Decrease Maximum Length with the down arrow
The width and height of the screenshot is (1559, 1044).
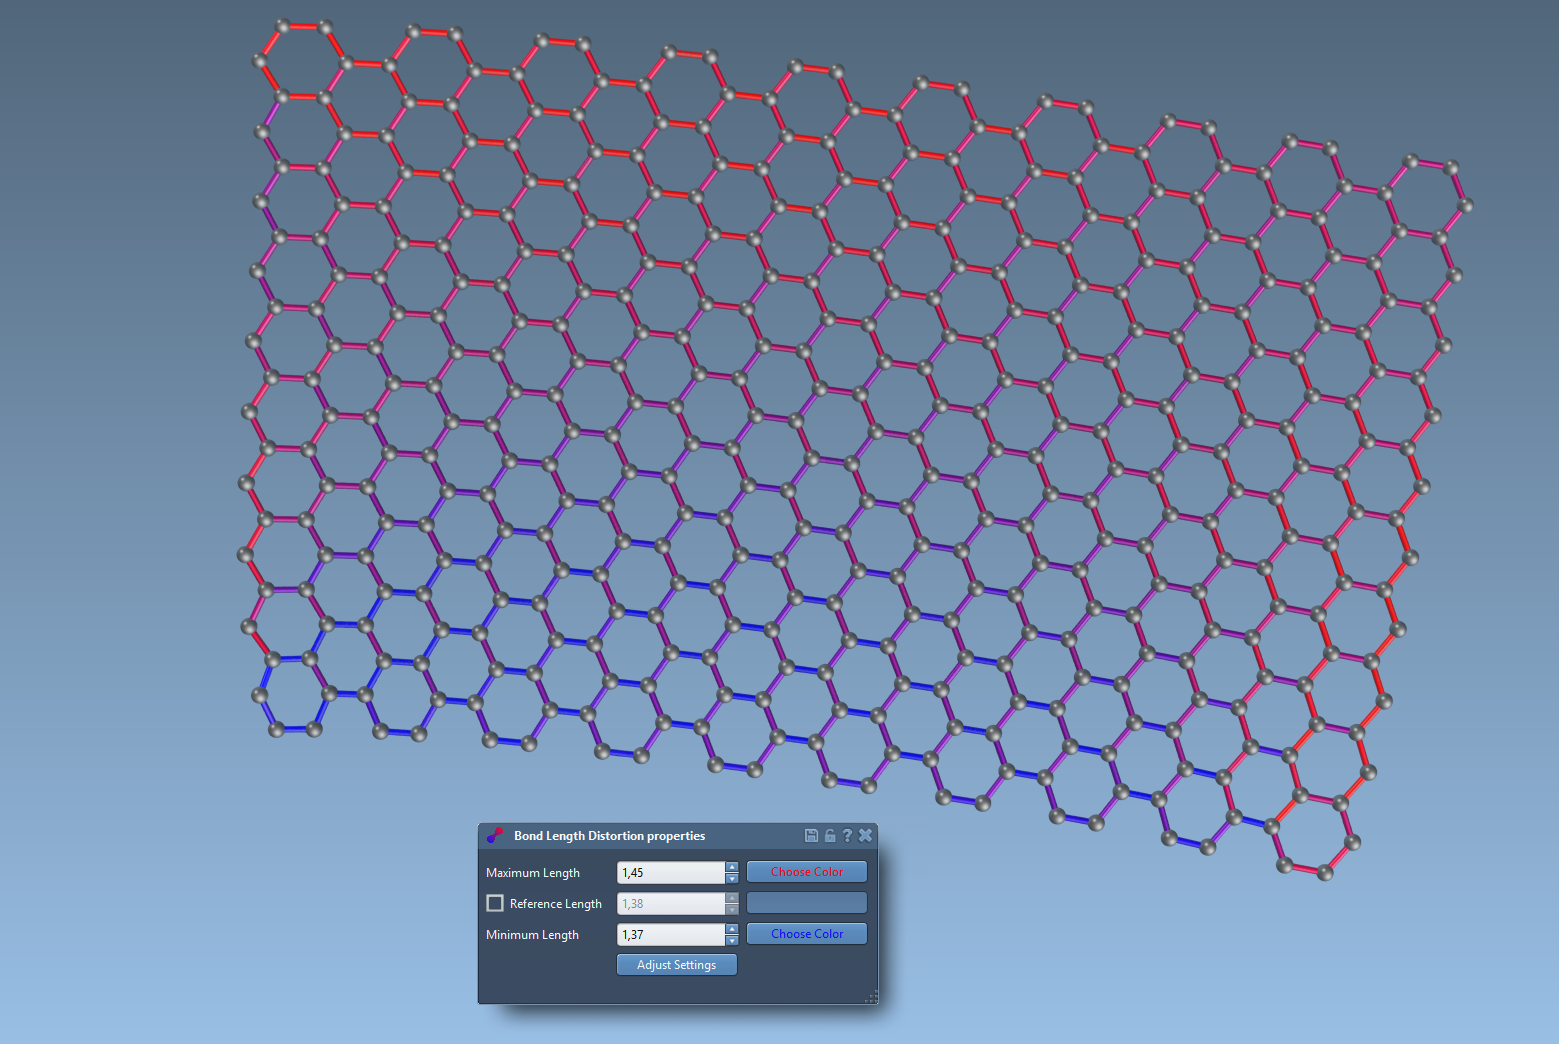tap(732, 878)
